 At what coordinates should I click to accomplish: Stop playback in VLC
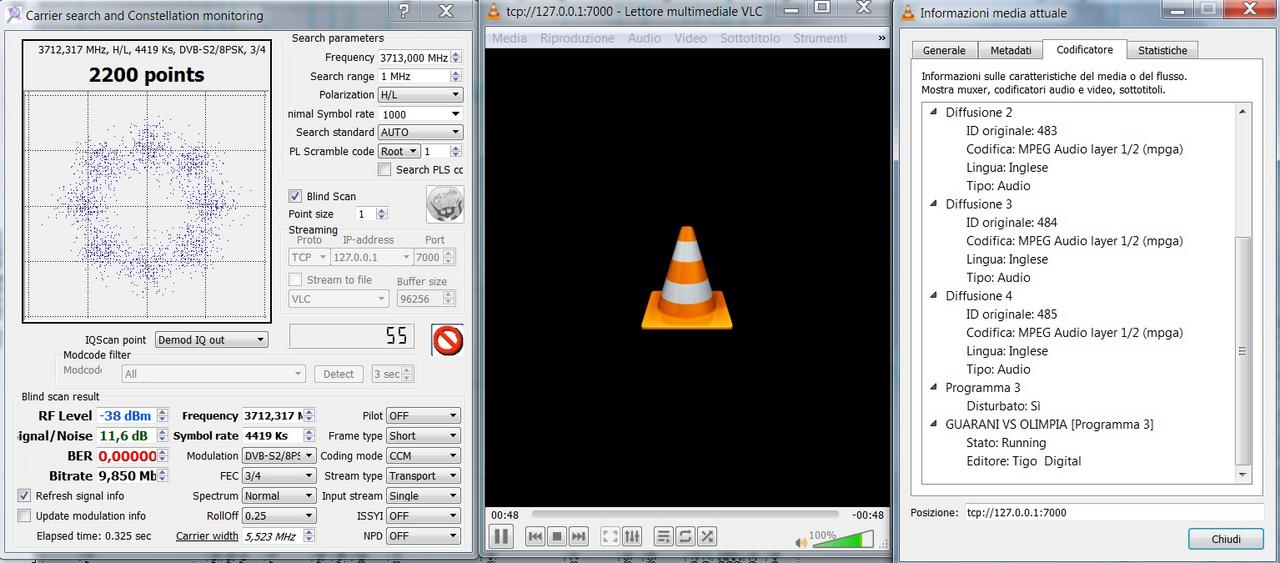click(557, 537)
